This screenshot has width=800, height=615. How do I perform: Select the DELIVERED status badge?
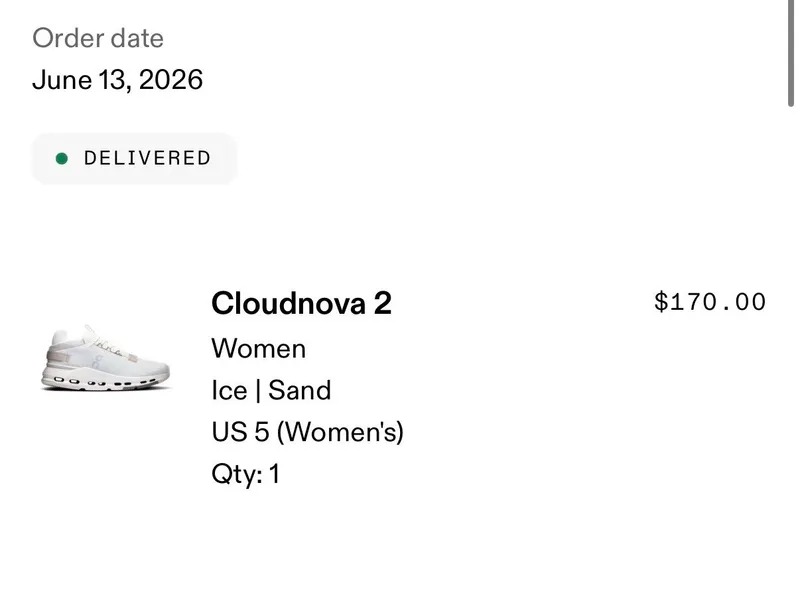tap(134, 158)
